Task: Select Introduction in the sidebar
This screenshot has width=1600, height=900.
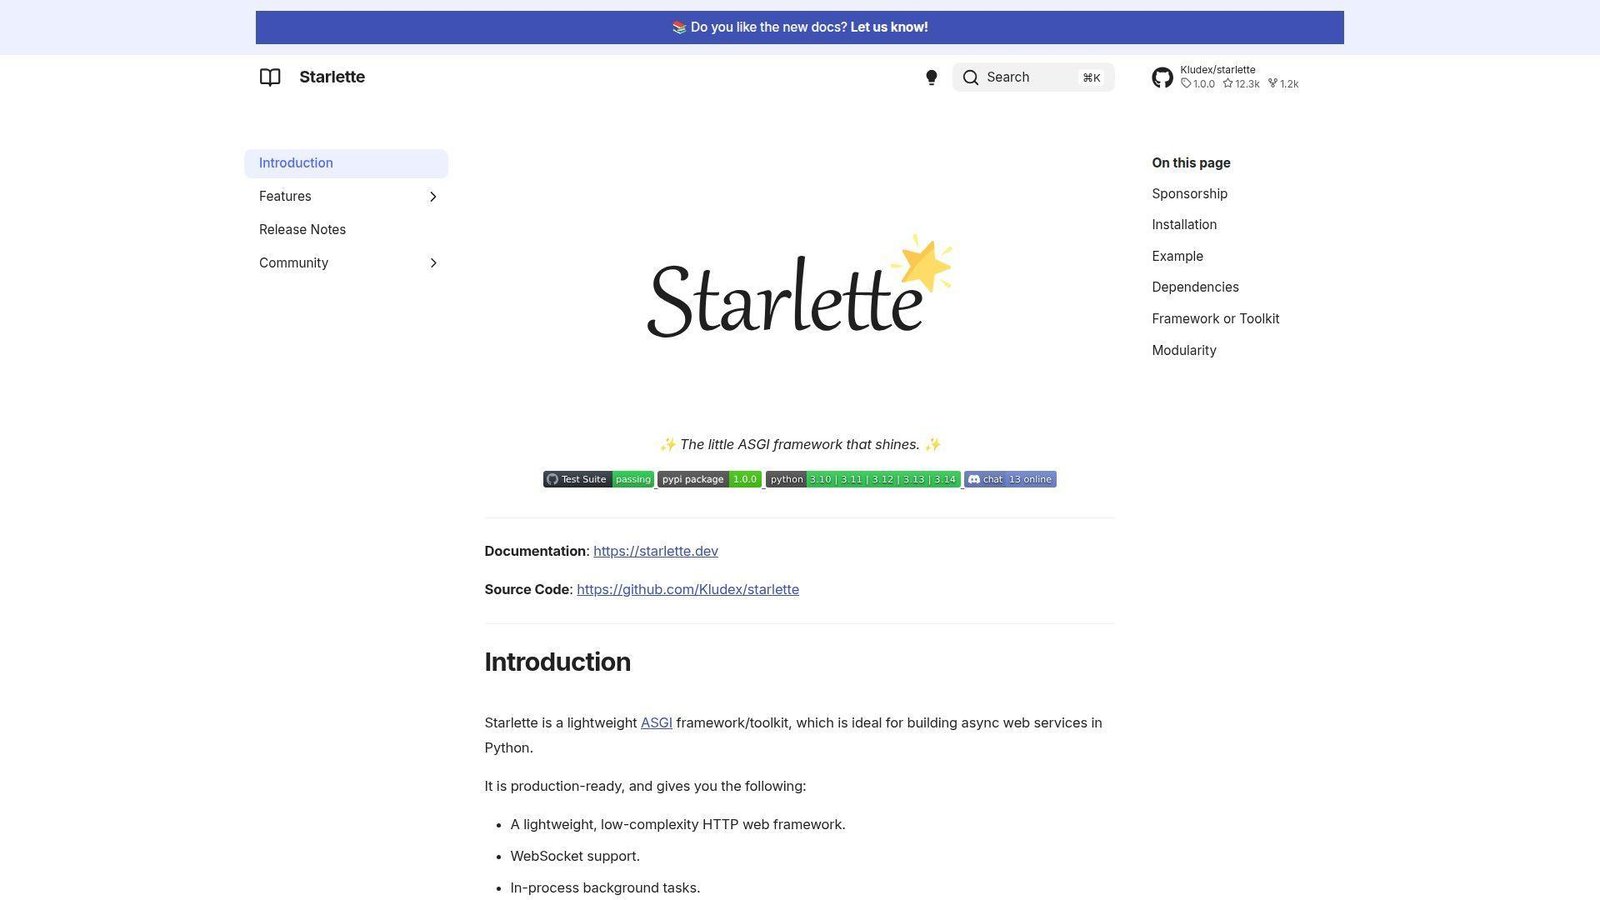Action: (x=346, y=163)
